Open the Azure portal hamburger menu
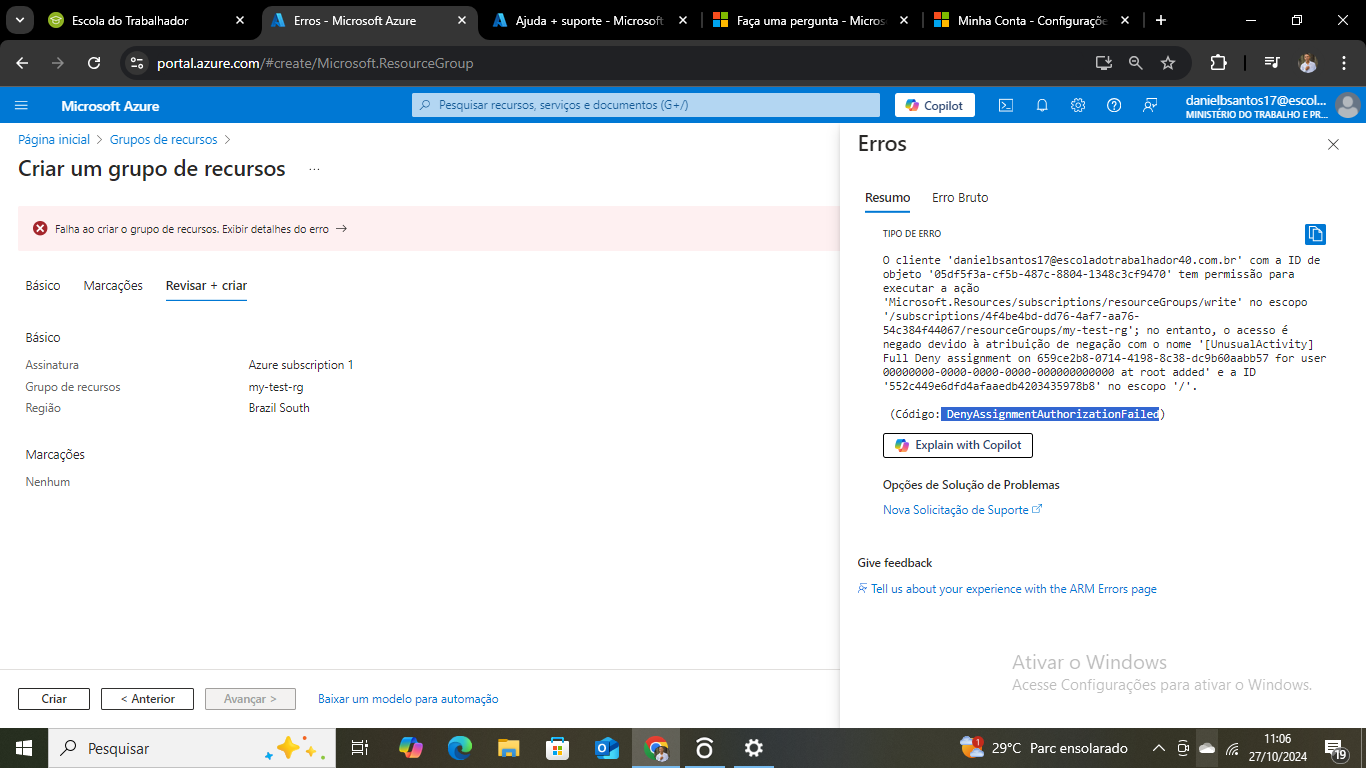This screenshot has width=1366, height=768. (21, 105)
